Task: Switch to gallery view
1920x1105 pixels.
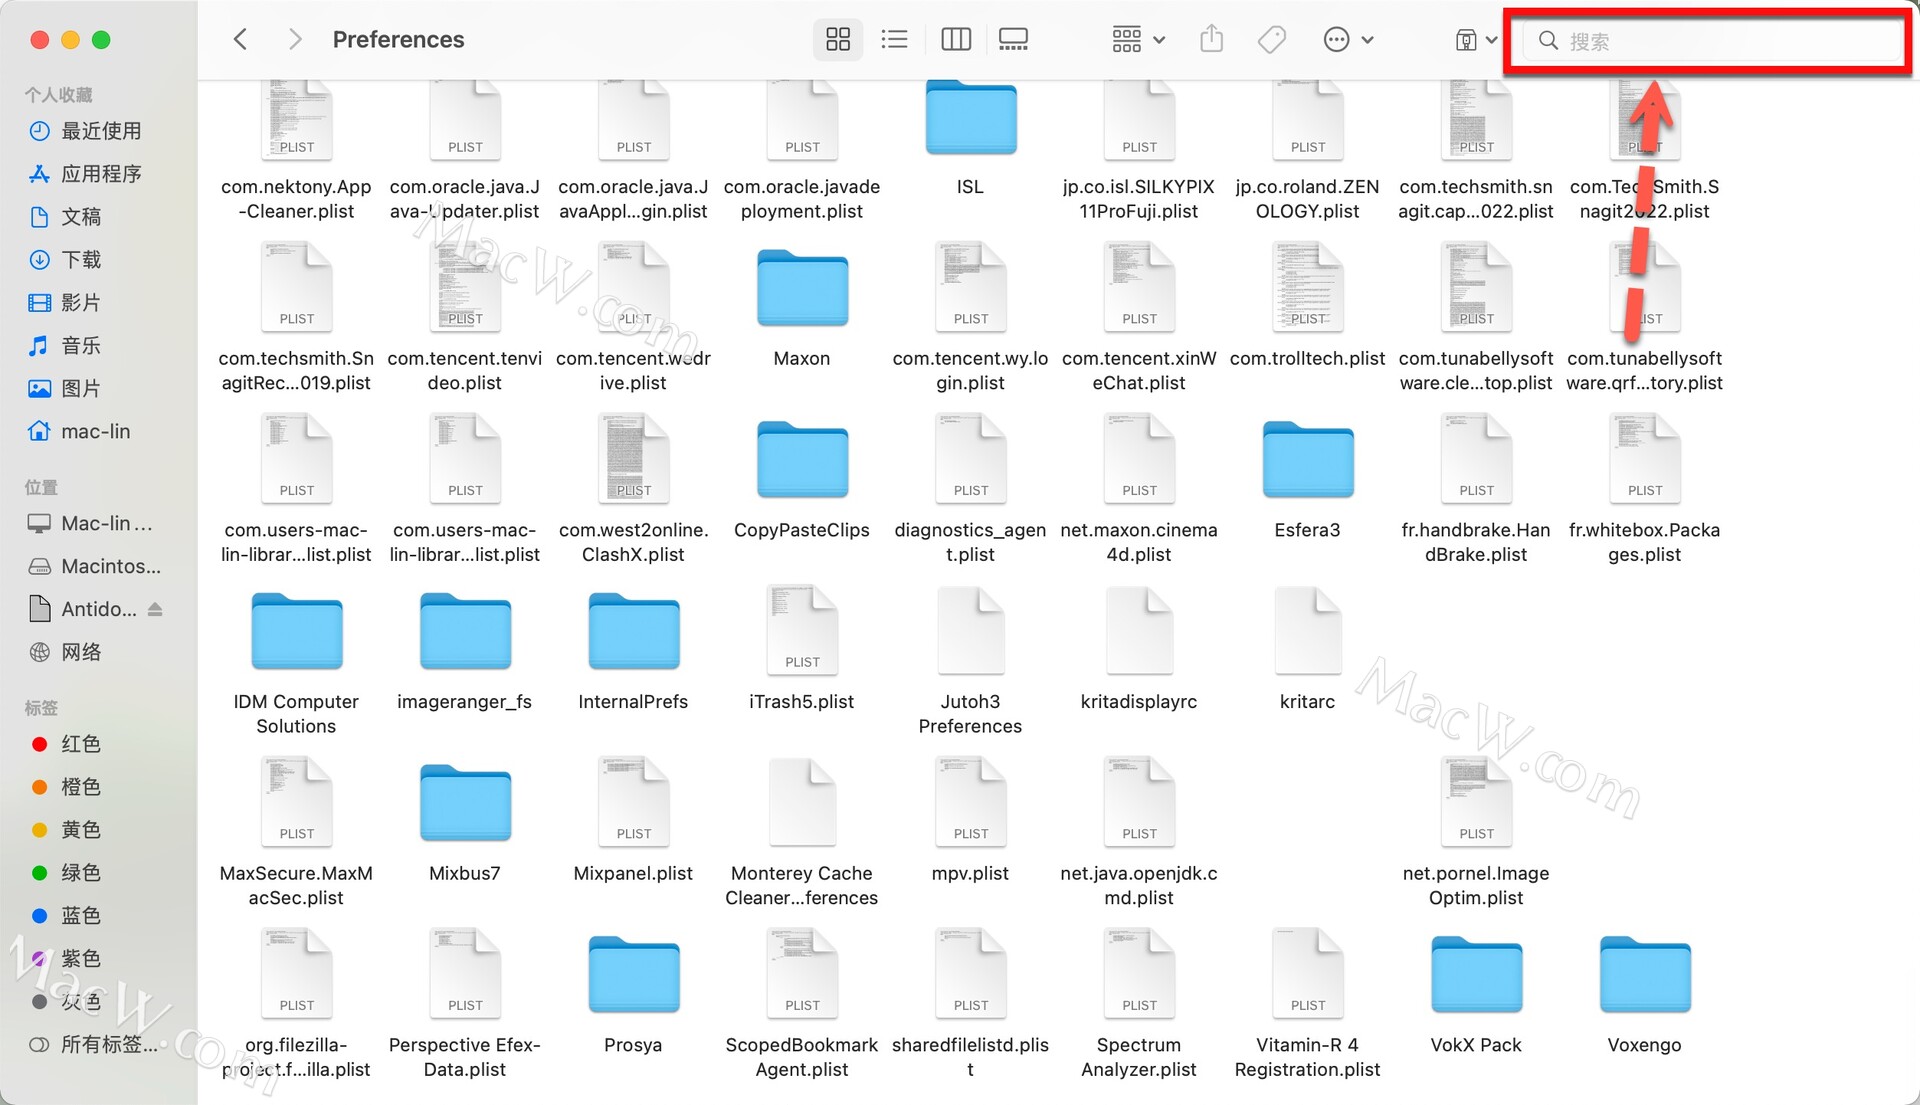Action: [1013, 39]
